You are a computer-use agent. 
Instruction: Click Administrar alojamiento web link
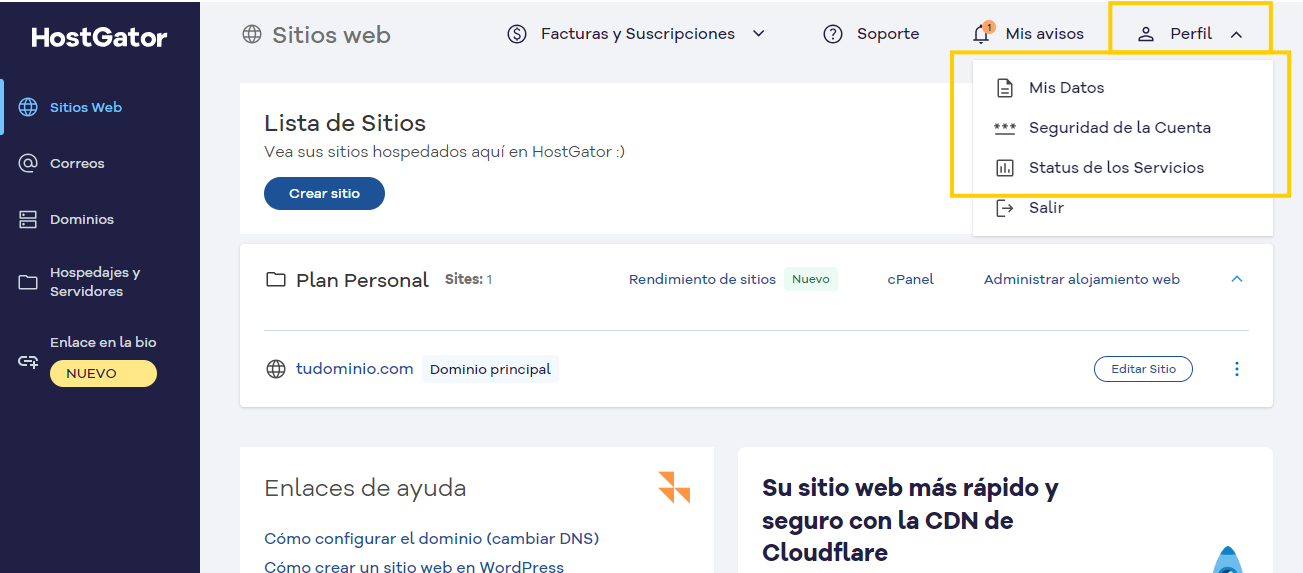(1082, 280)
